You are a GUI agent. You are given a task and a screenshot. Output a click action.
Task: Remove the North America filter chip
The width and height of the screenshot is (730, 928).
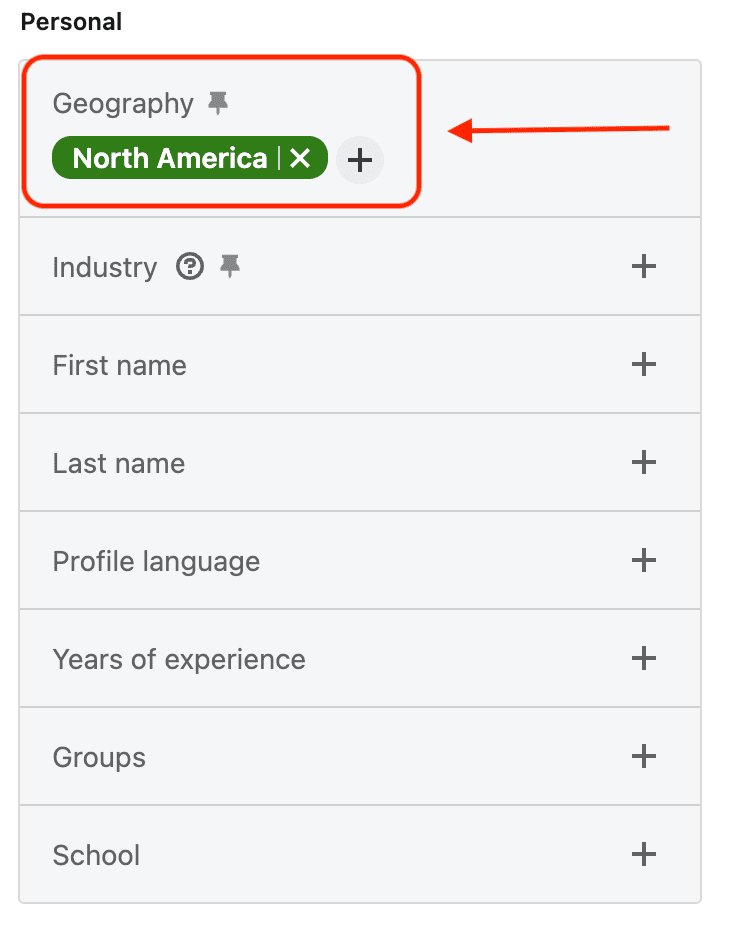[x=300, y=158]
